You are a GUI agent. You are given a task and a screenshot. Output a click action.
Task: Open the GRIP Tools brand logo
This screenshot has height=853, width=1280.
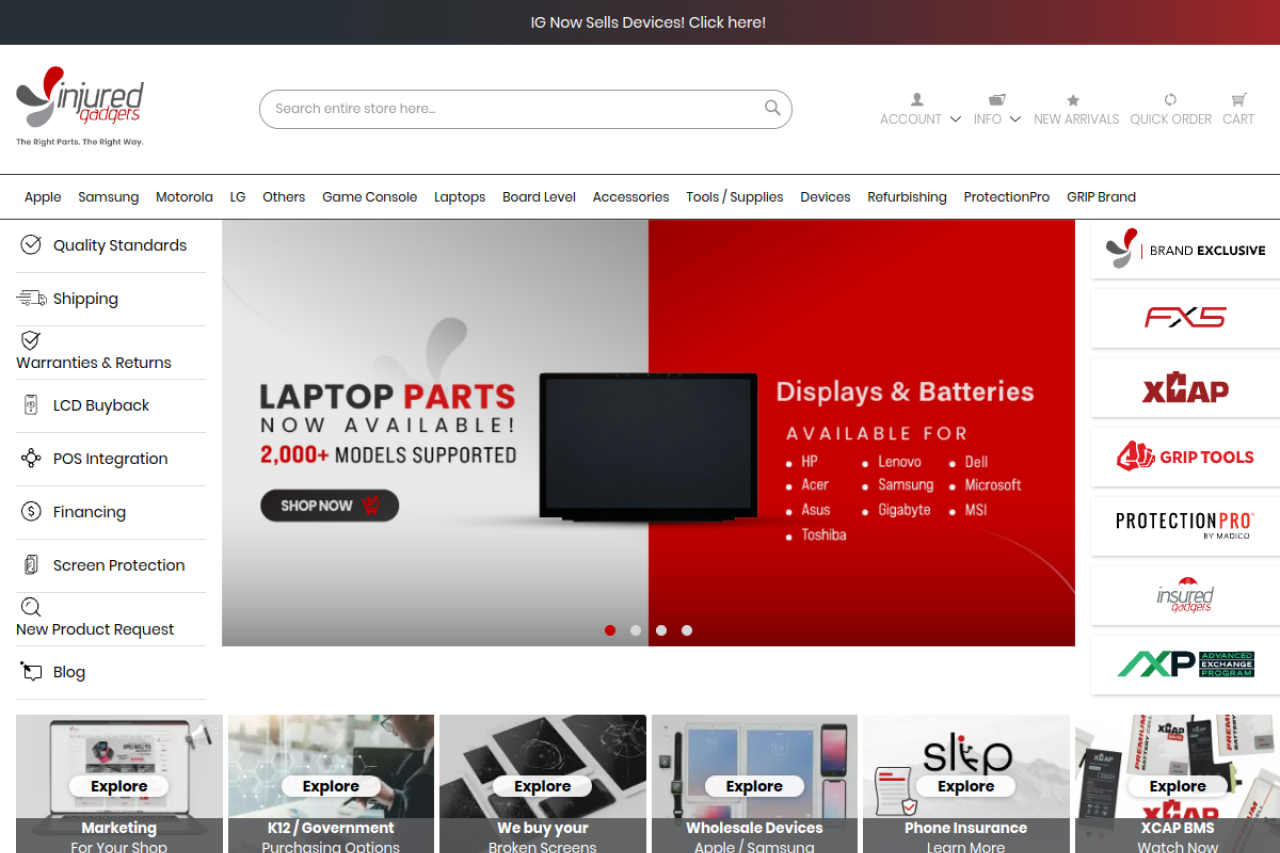click(1185, 457)
